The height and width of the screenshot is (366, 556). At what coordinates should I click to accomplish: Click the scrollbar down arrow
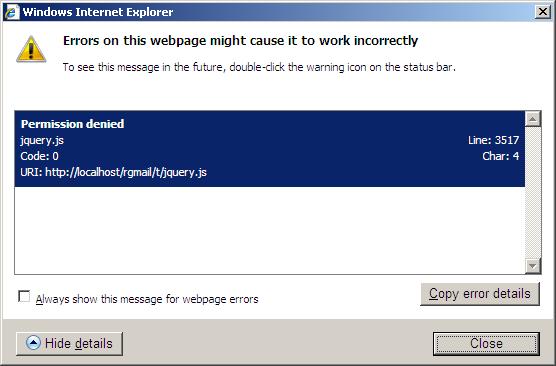coord(533,266)
